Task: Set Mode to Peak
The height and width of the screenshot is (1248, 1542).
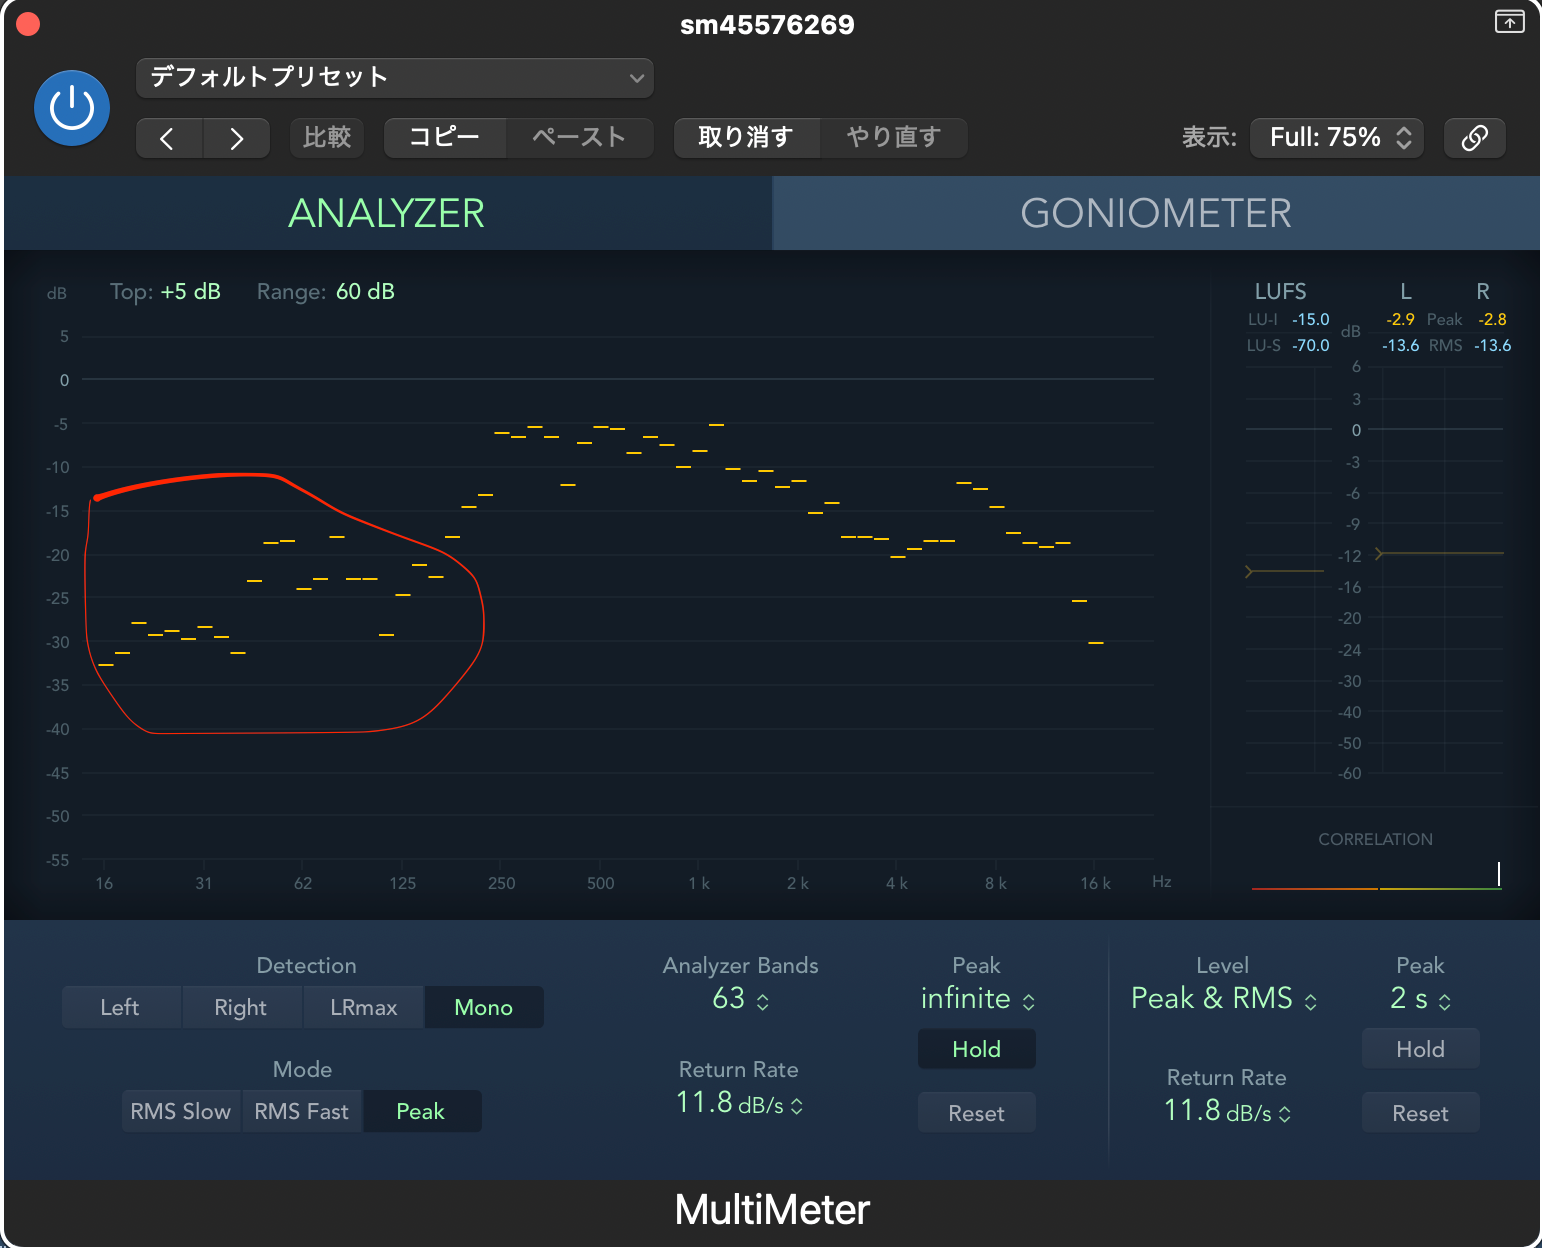Action: tap(421, 1112)
